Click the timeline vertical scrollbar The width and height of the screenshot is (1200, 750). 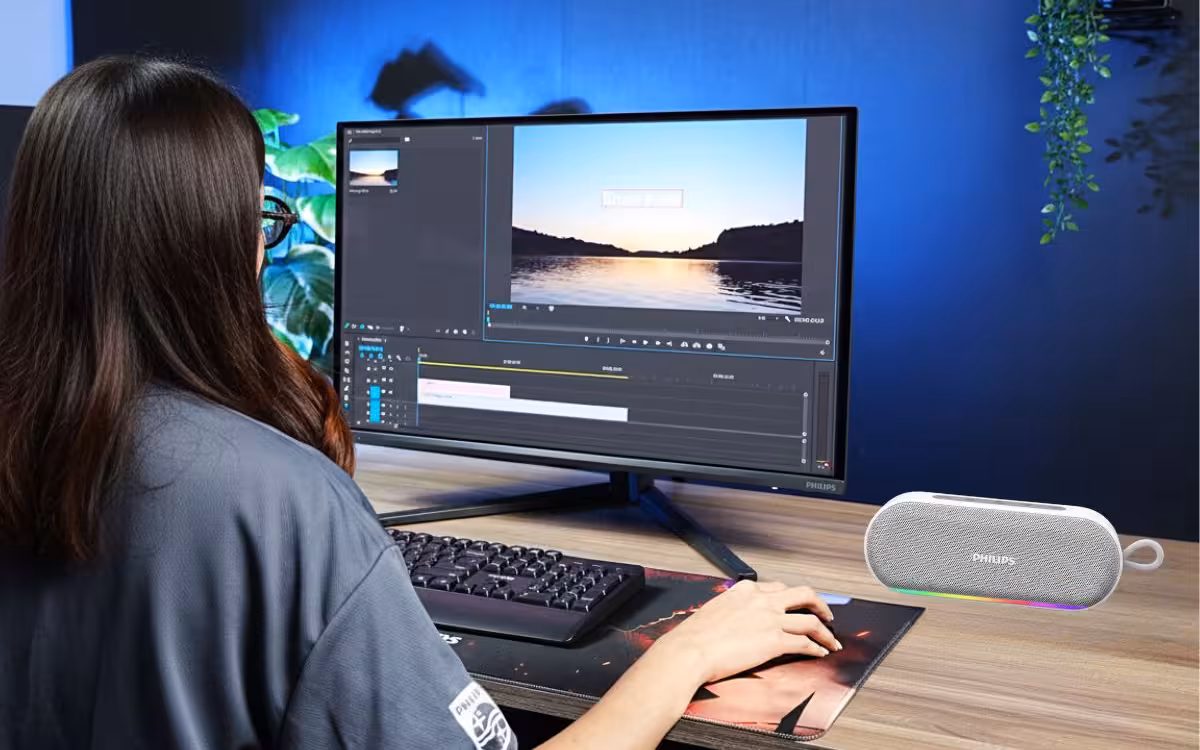(805, 414)
